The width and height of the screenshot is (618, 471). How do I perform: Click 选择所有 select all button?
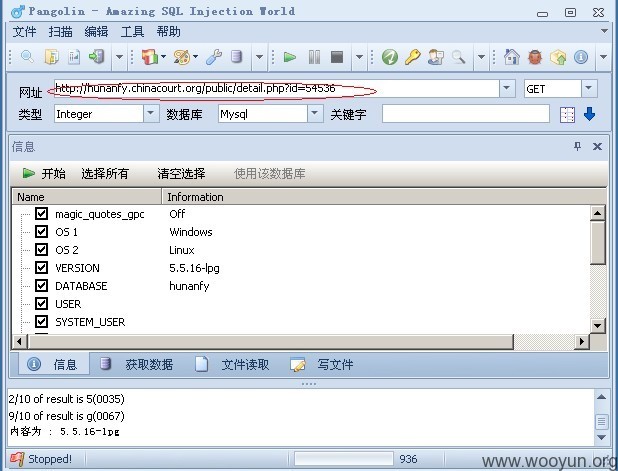pyautogui.click(x=105, y=173)
